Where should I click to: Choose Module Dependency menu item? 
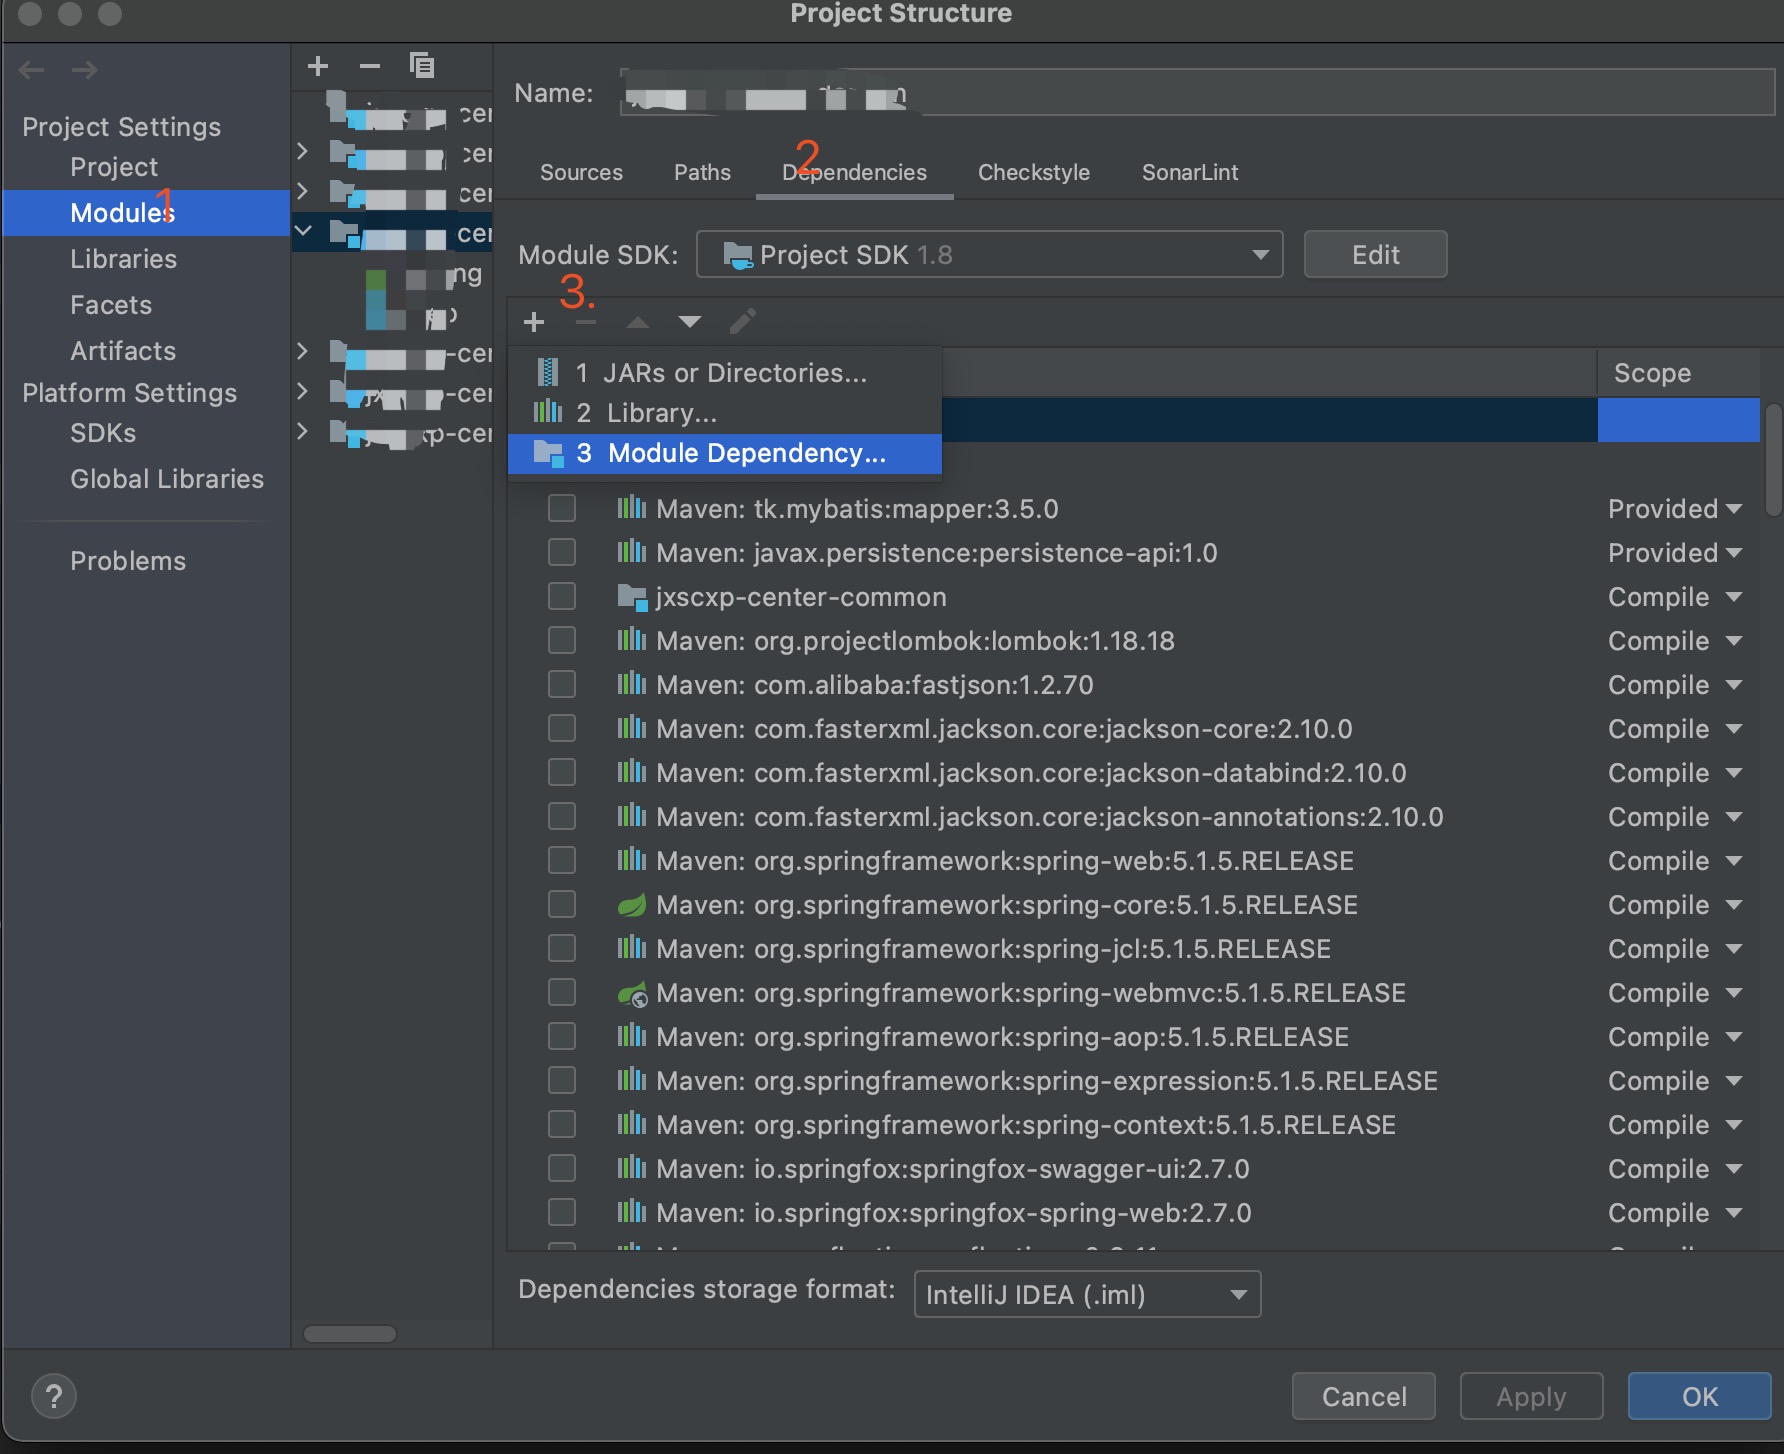(725, 453)
